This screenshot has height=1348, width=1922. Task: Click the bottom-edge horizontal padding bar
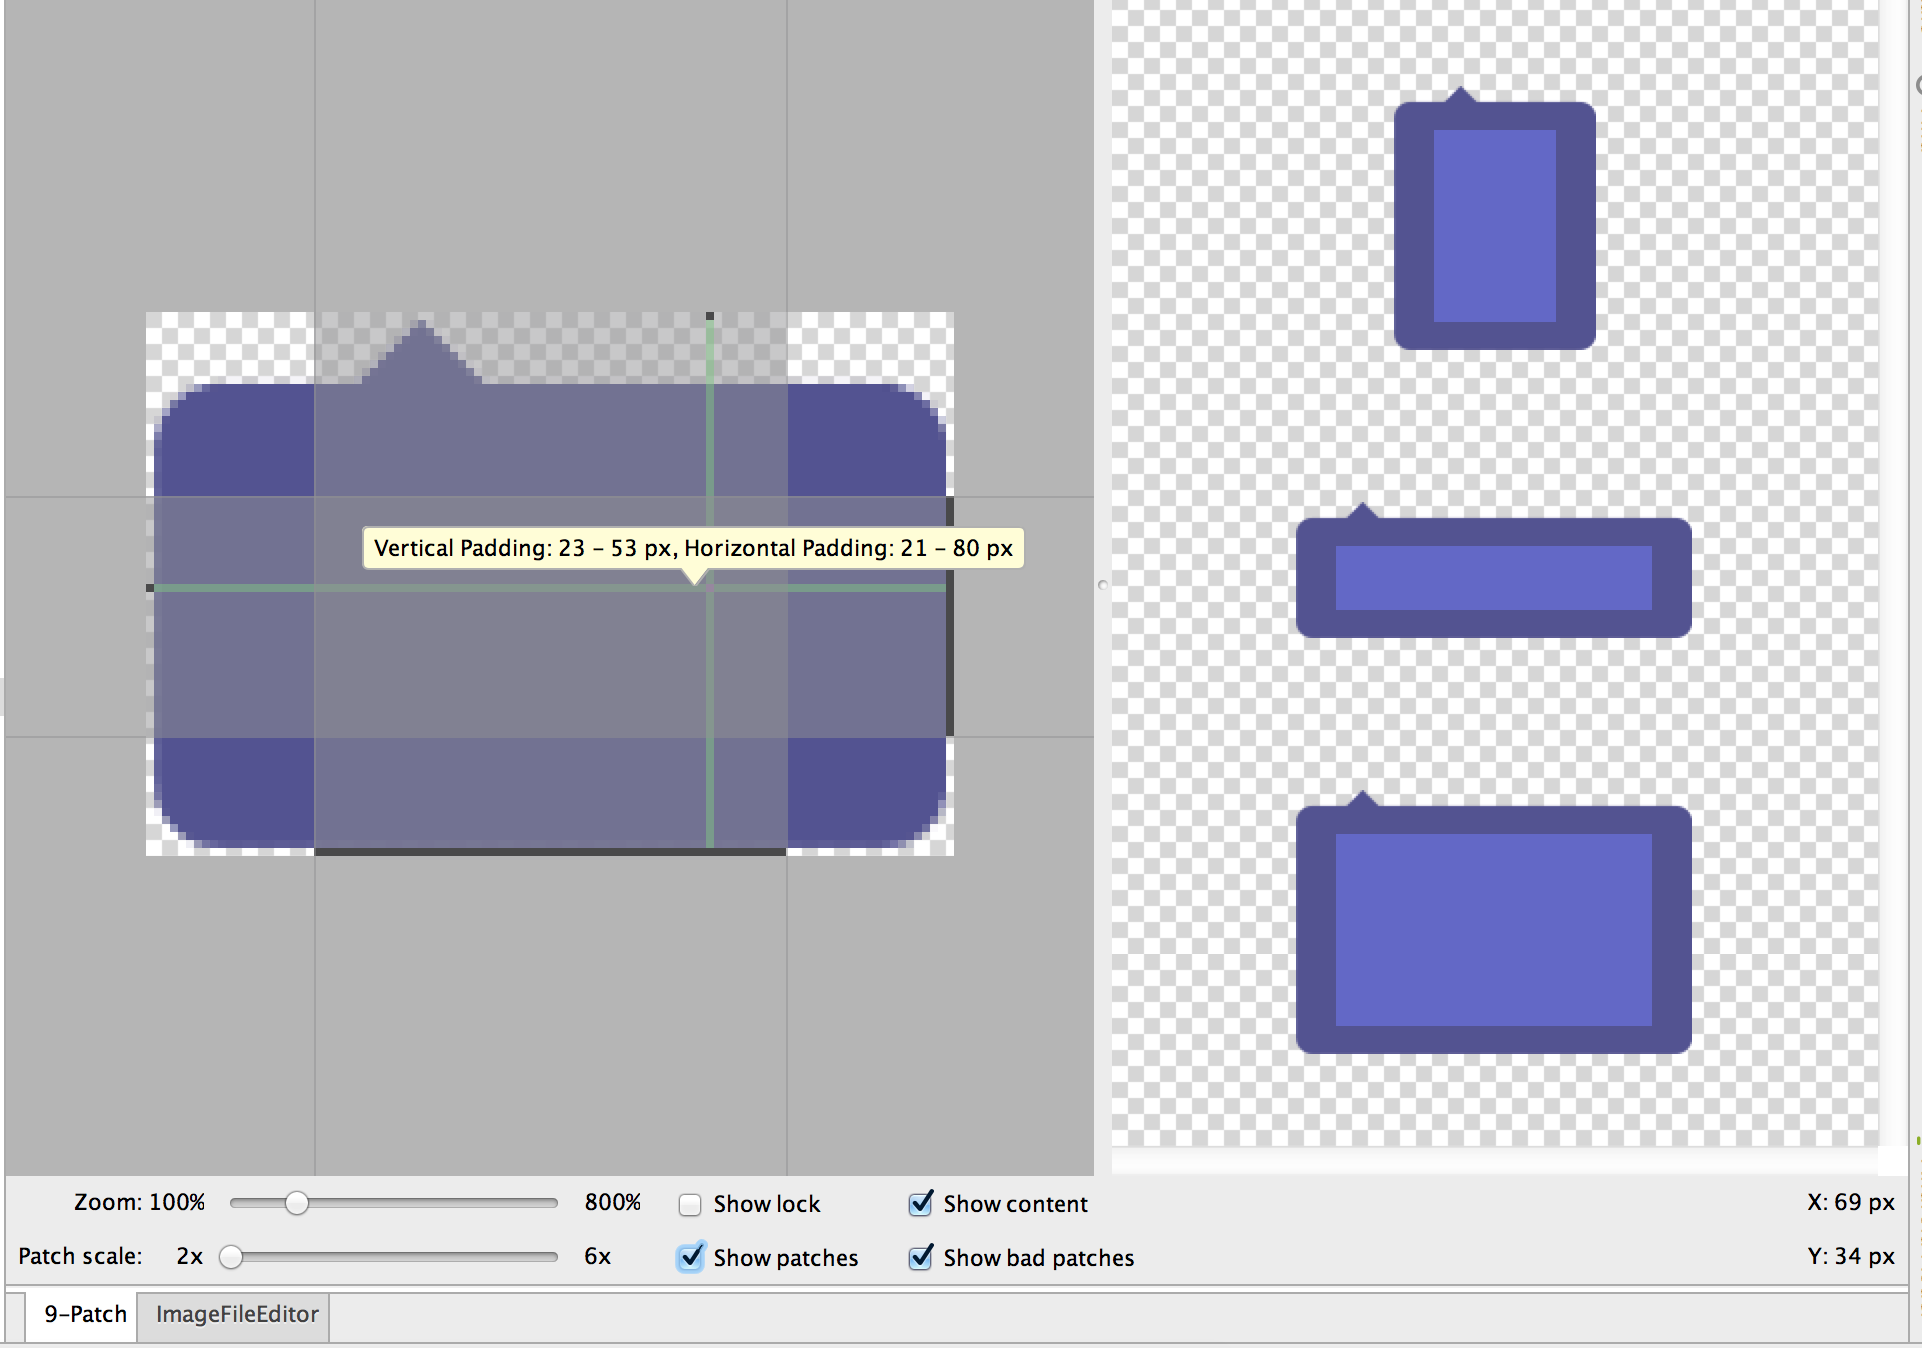550,852
